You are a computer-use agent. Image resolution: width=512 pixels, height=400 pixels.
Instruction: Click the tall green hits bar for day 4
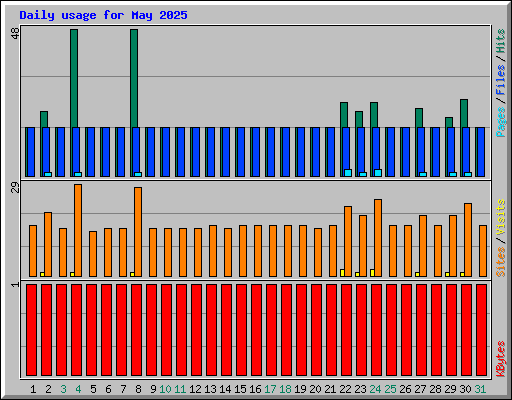pos(74,78)
